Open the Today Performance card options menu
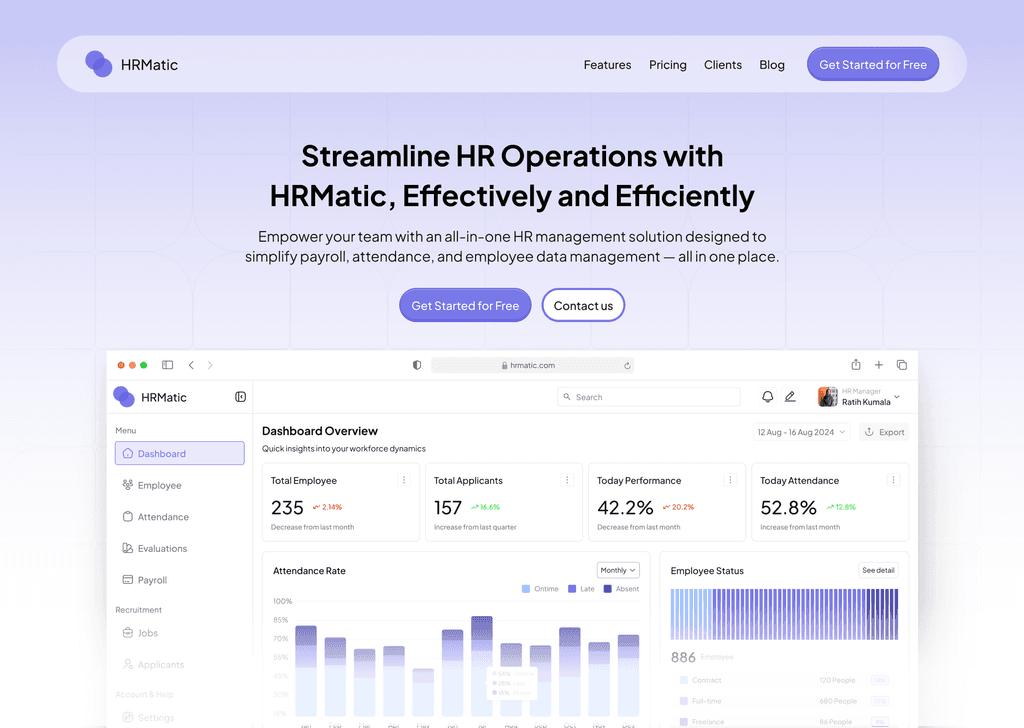Image resolution: width=1024 pixels, height=728 pixels. click(x=730, y=480)
